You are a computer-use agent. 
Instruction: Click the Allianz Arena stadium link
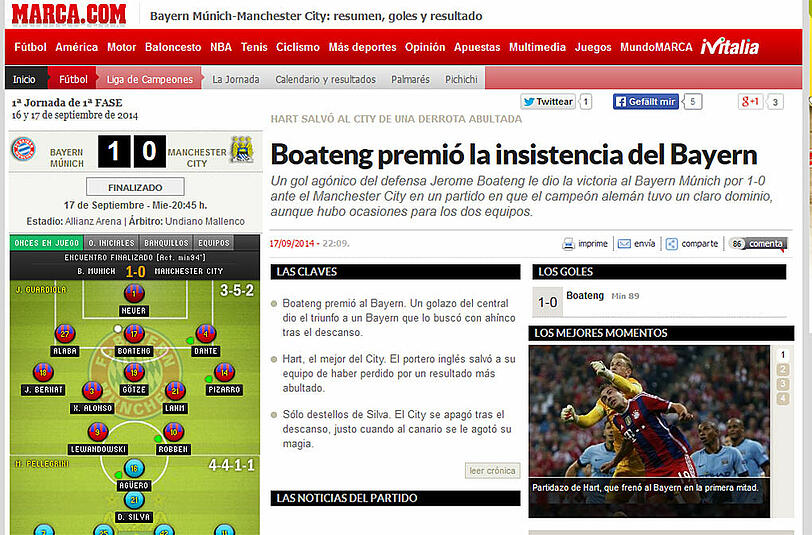93,221
